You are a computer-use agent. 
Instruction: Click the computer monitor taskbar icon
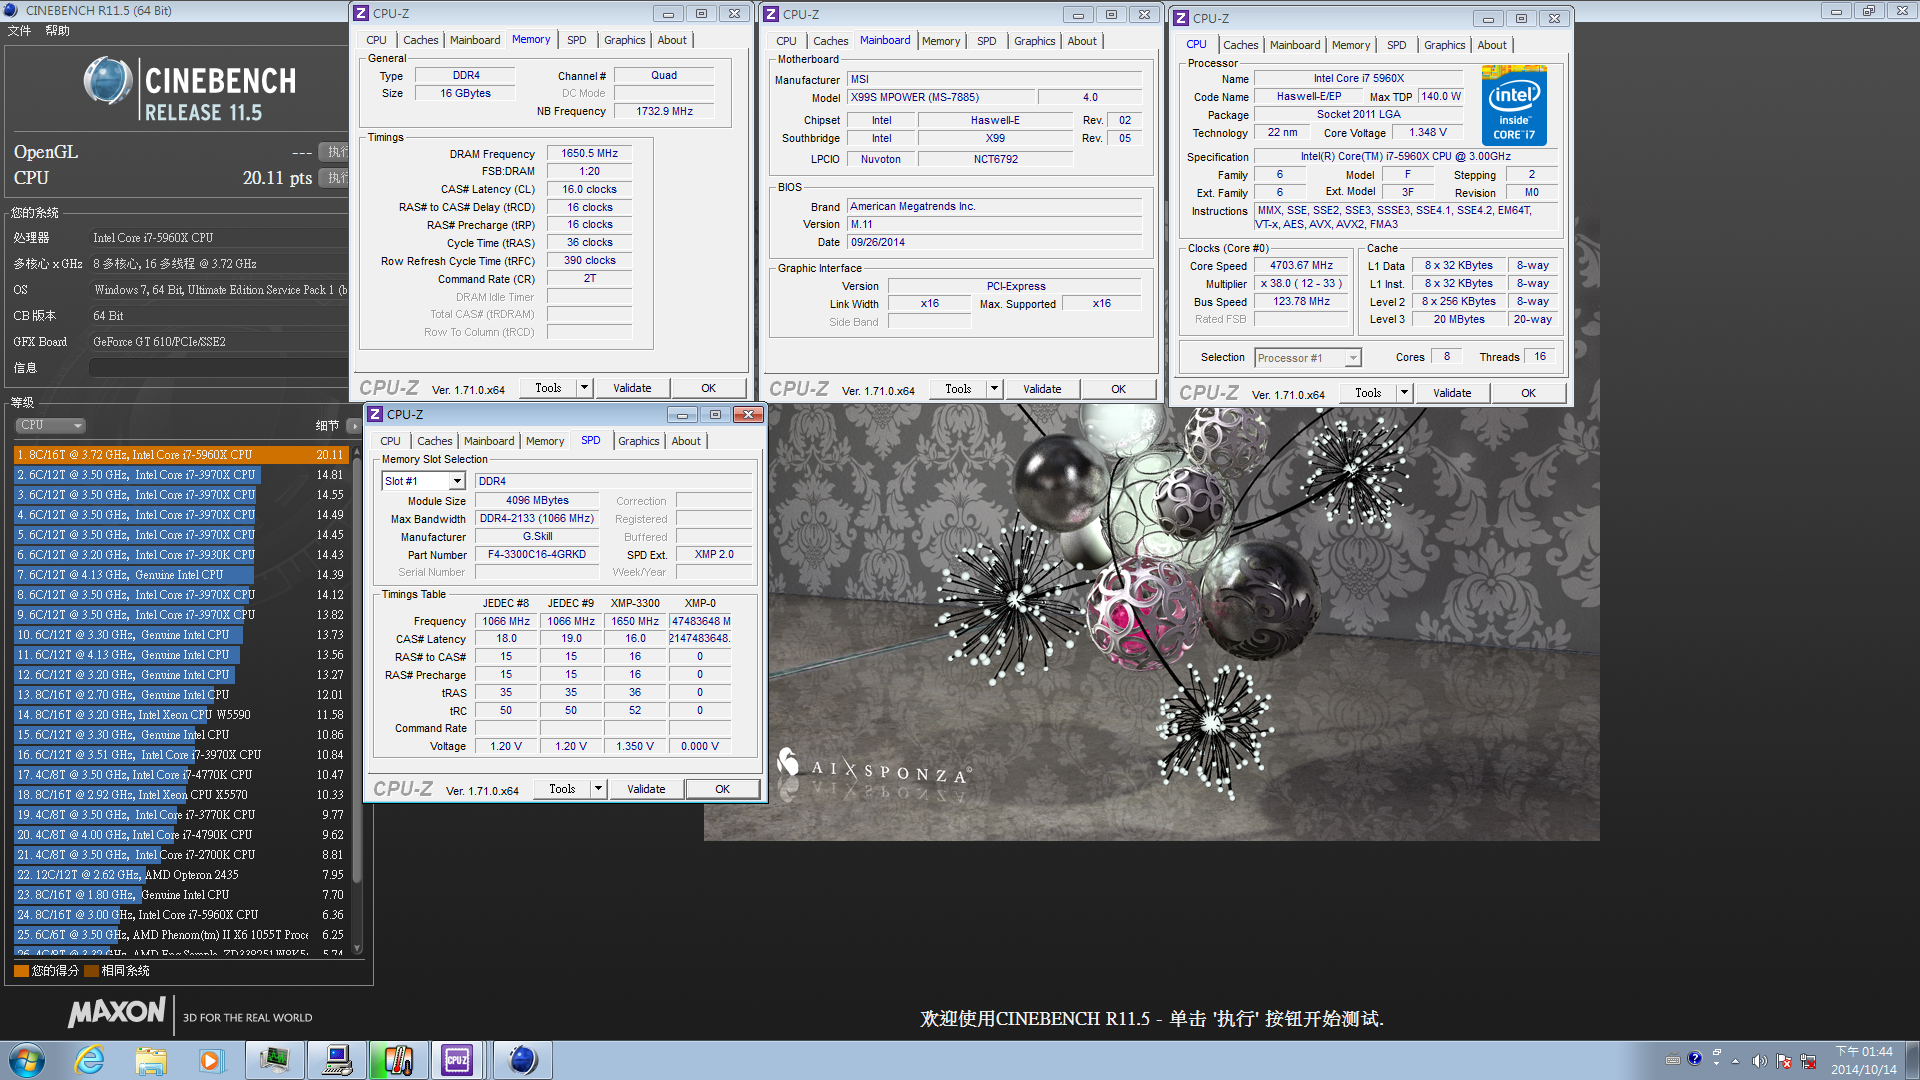coord(337,1060)
